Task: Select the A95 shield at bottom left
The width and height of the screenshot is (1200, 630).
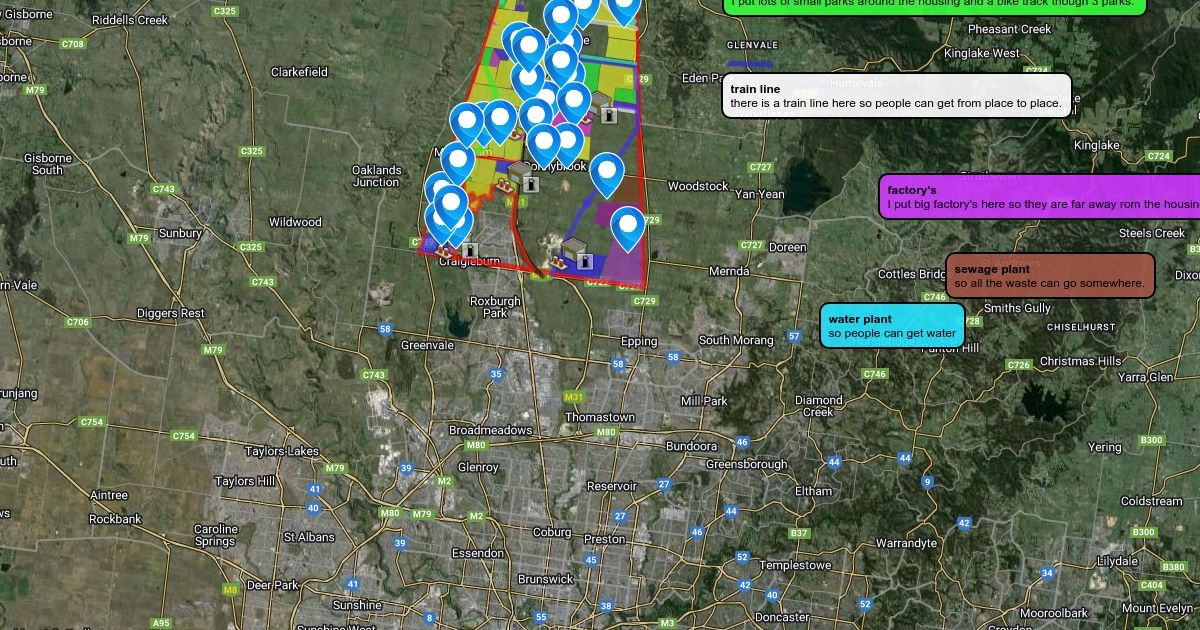Action: [x=161, y=623]
